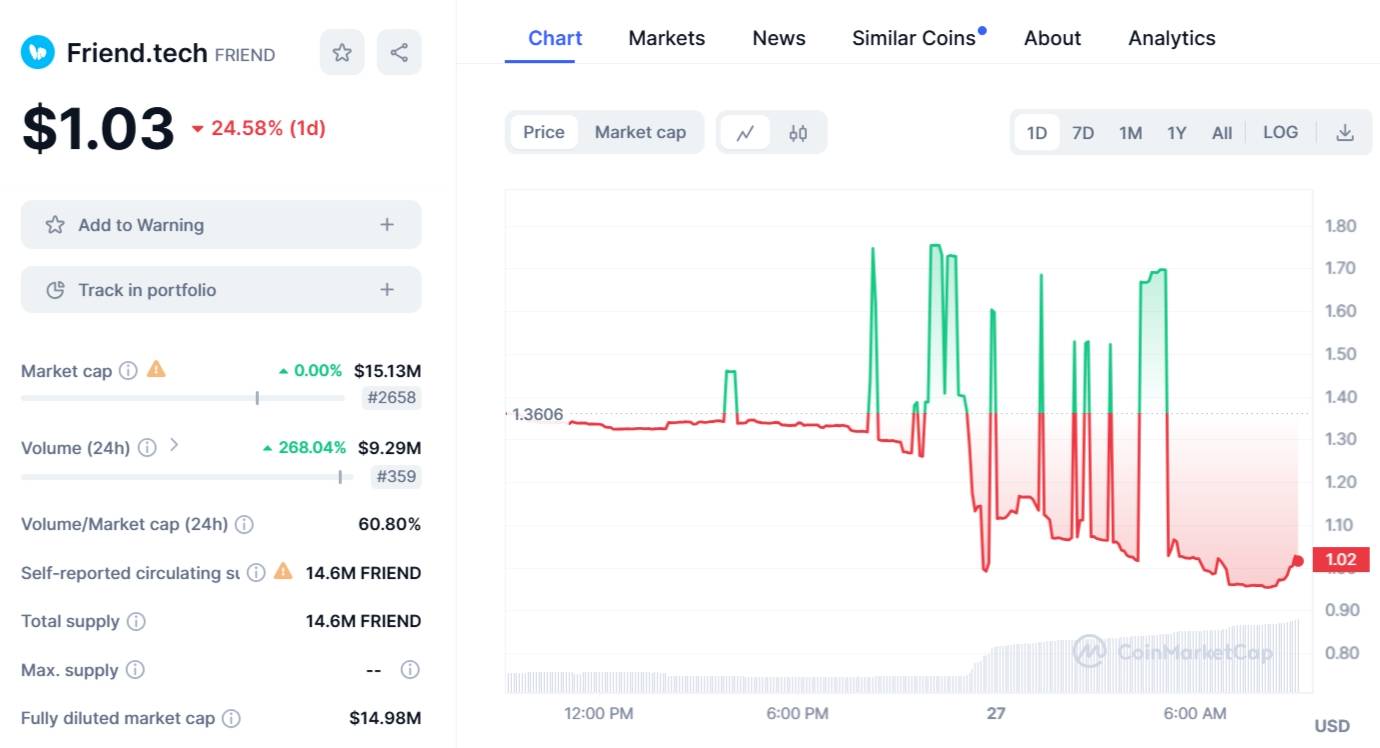The image size is (1380, 748).
Task: Open Market cap info icon
Action: [128, 371]
